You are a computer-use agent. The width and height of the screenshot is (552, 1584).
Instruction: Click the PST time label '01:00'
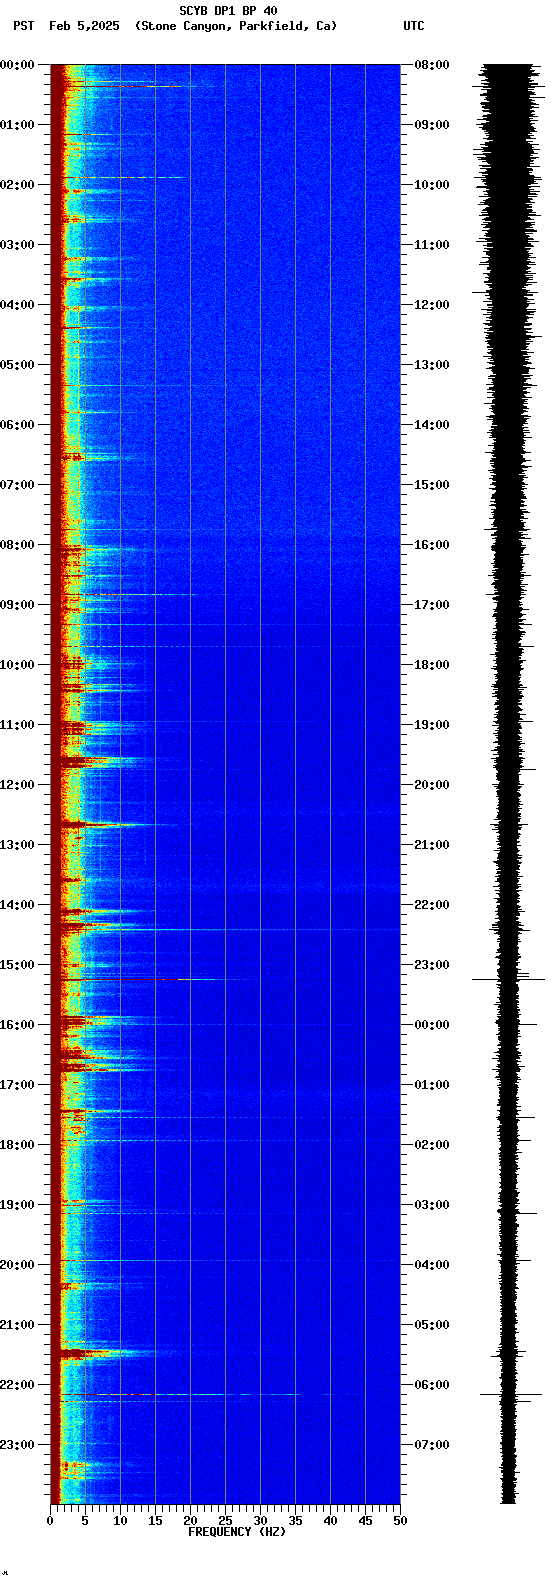(17, 125)
